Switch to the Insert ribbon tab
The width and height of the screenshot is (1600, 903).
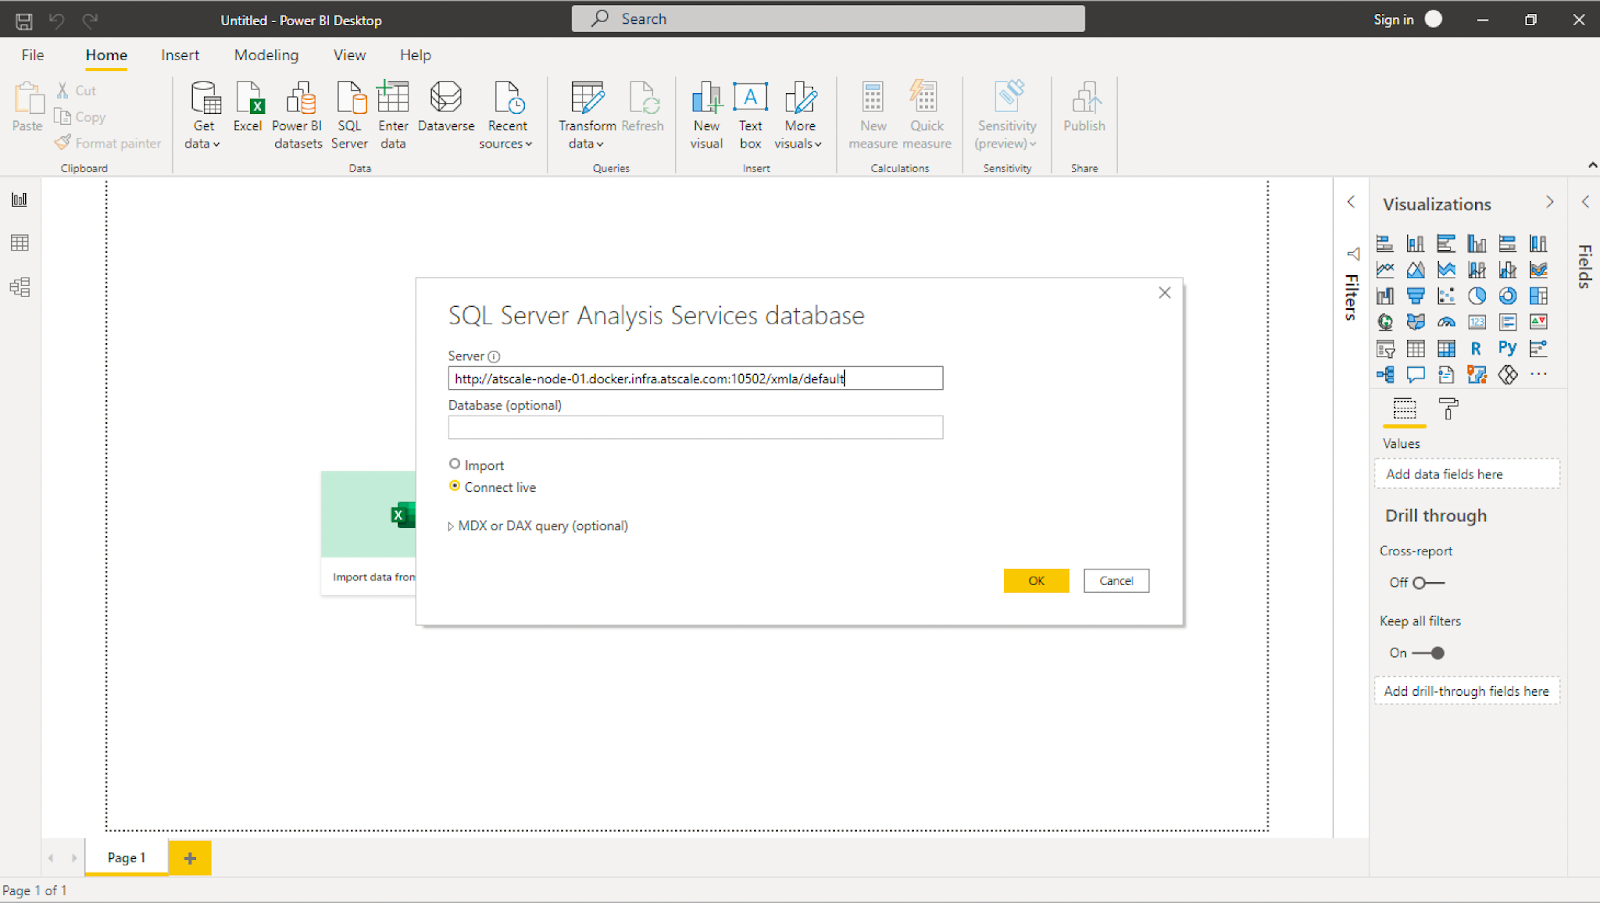pos(180,55)
